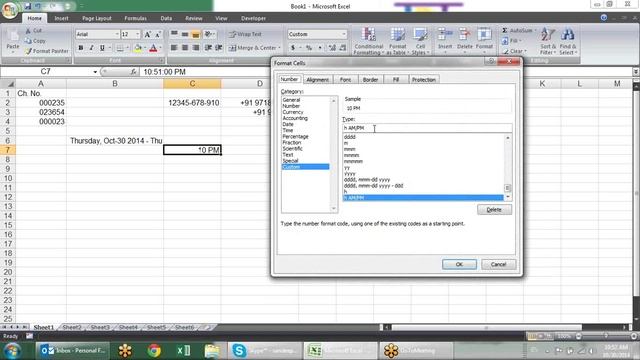Click the Orientation icon
The height and width of the screenshot is (360, 640).
(209, 34)
